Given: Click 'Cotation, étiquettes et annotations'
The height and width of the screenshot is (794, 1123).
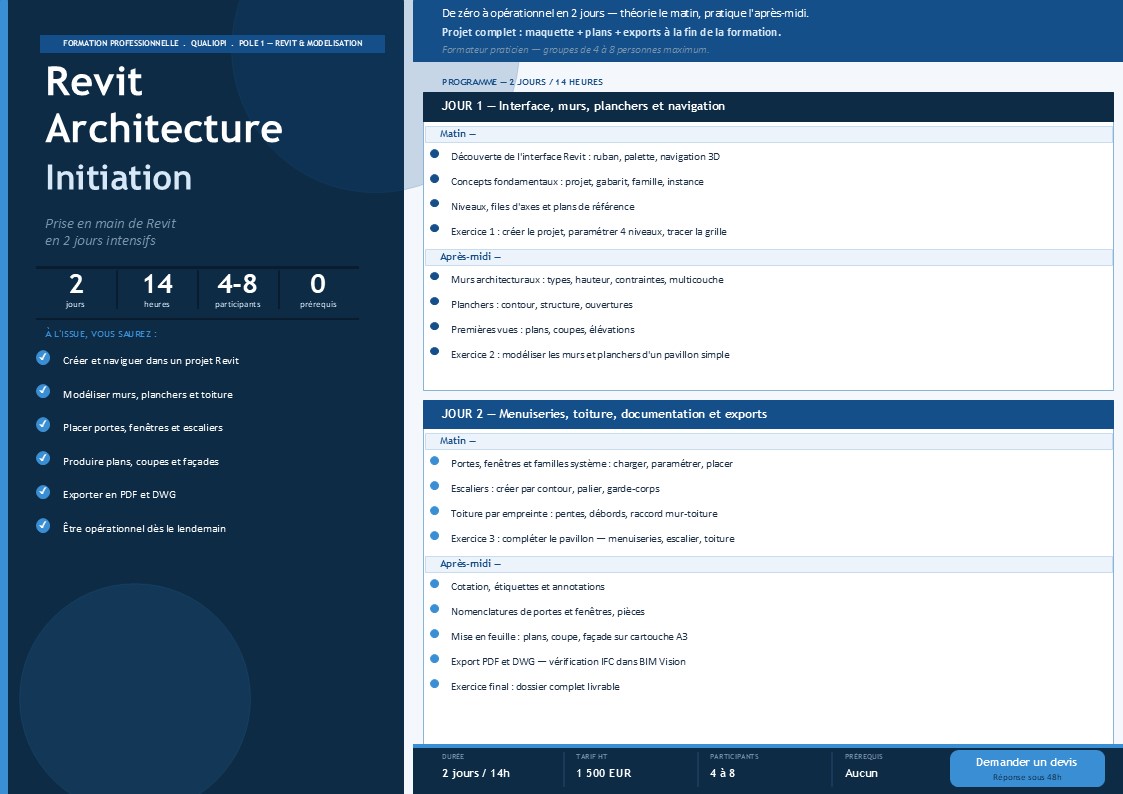Looking at the screenshot, I should coord(528,587).
